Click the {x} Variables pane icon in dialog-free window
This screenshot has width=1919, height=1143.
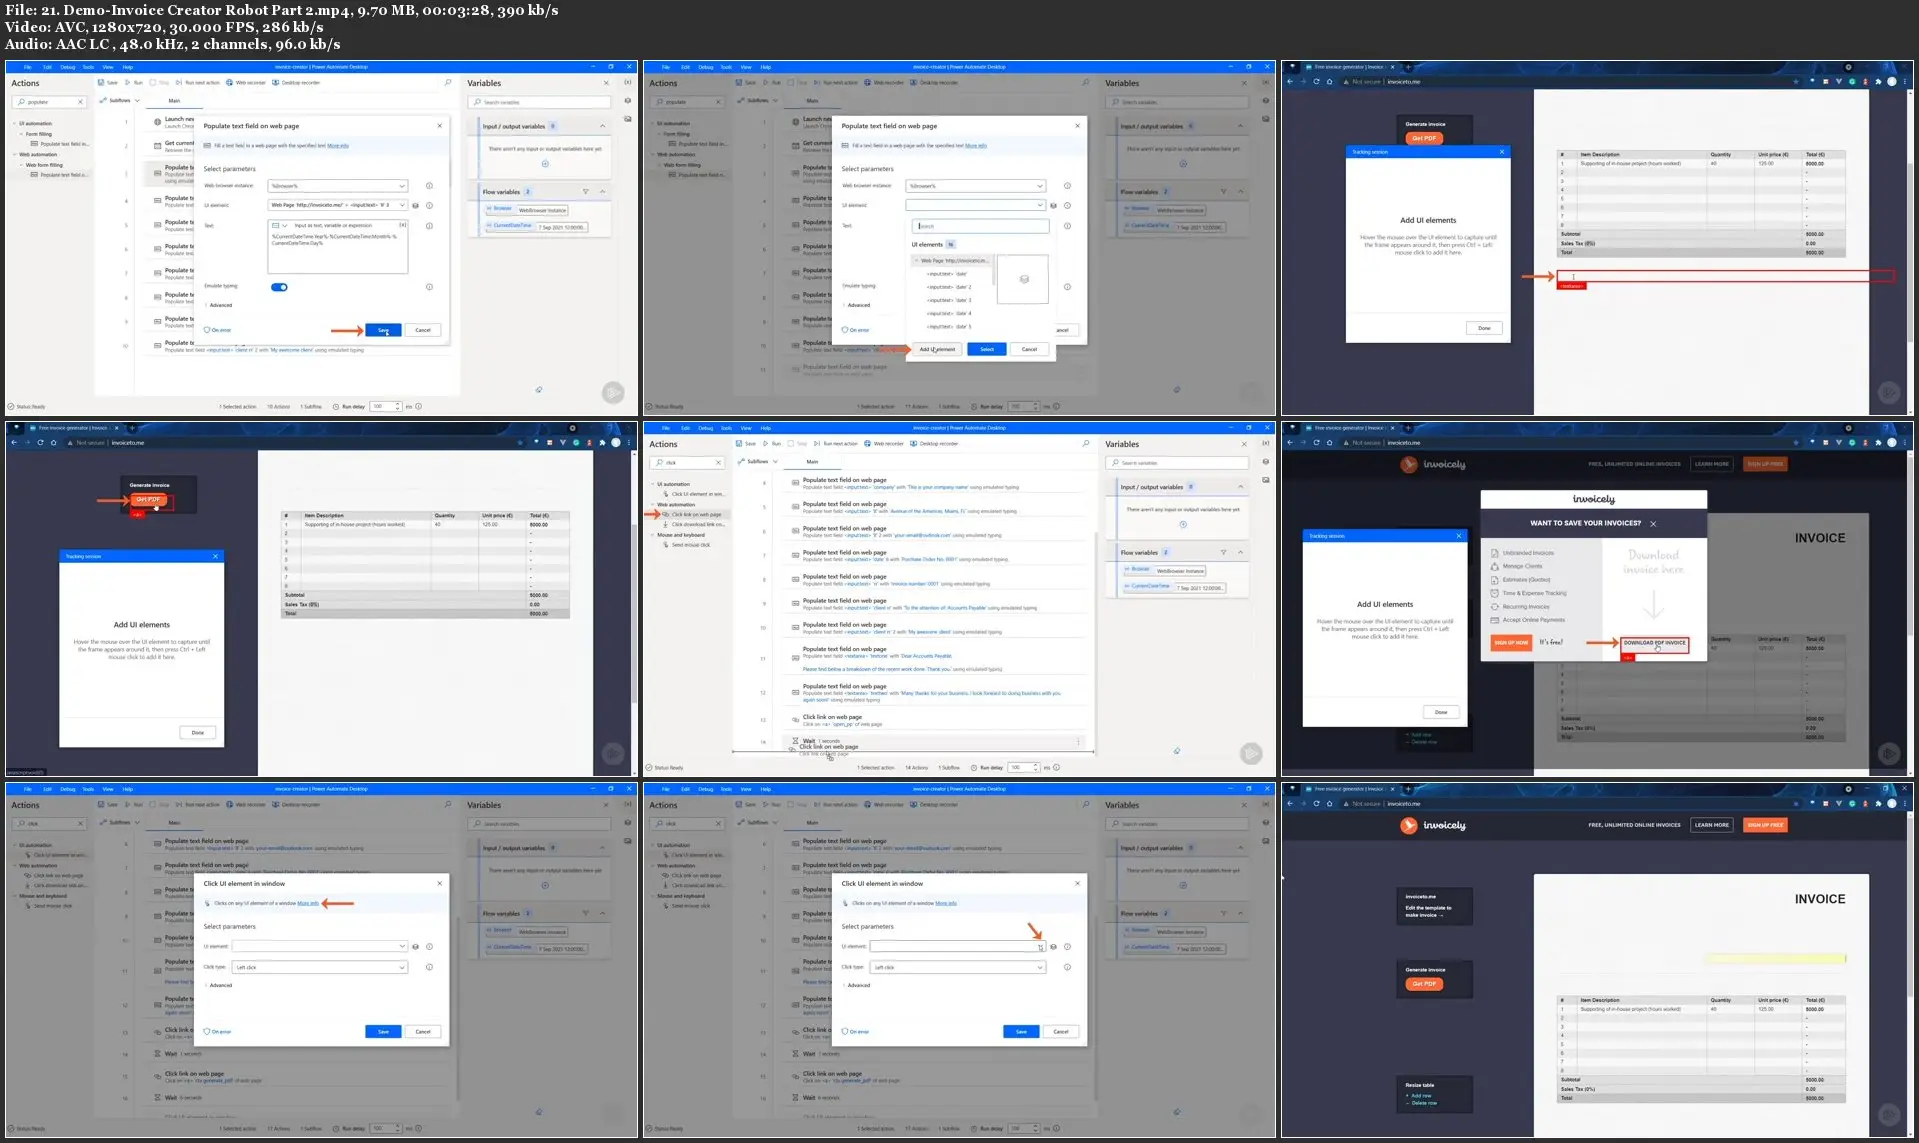1266,443
